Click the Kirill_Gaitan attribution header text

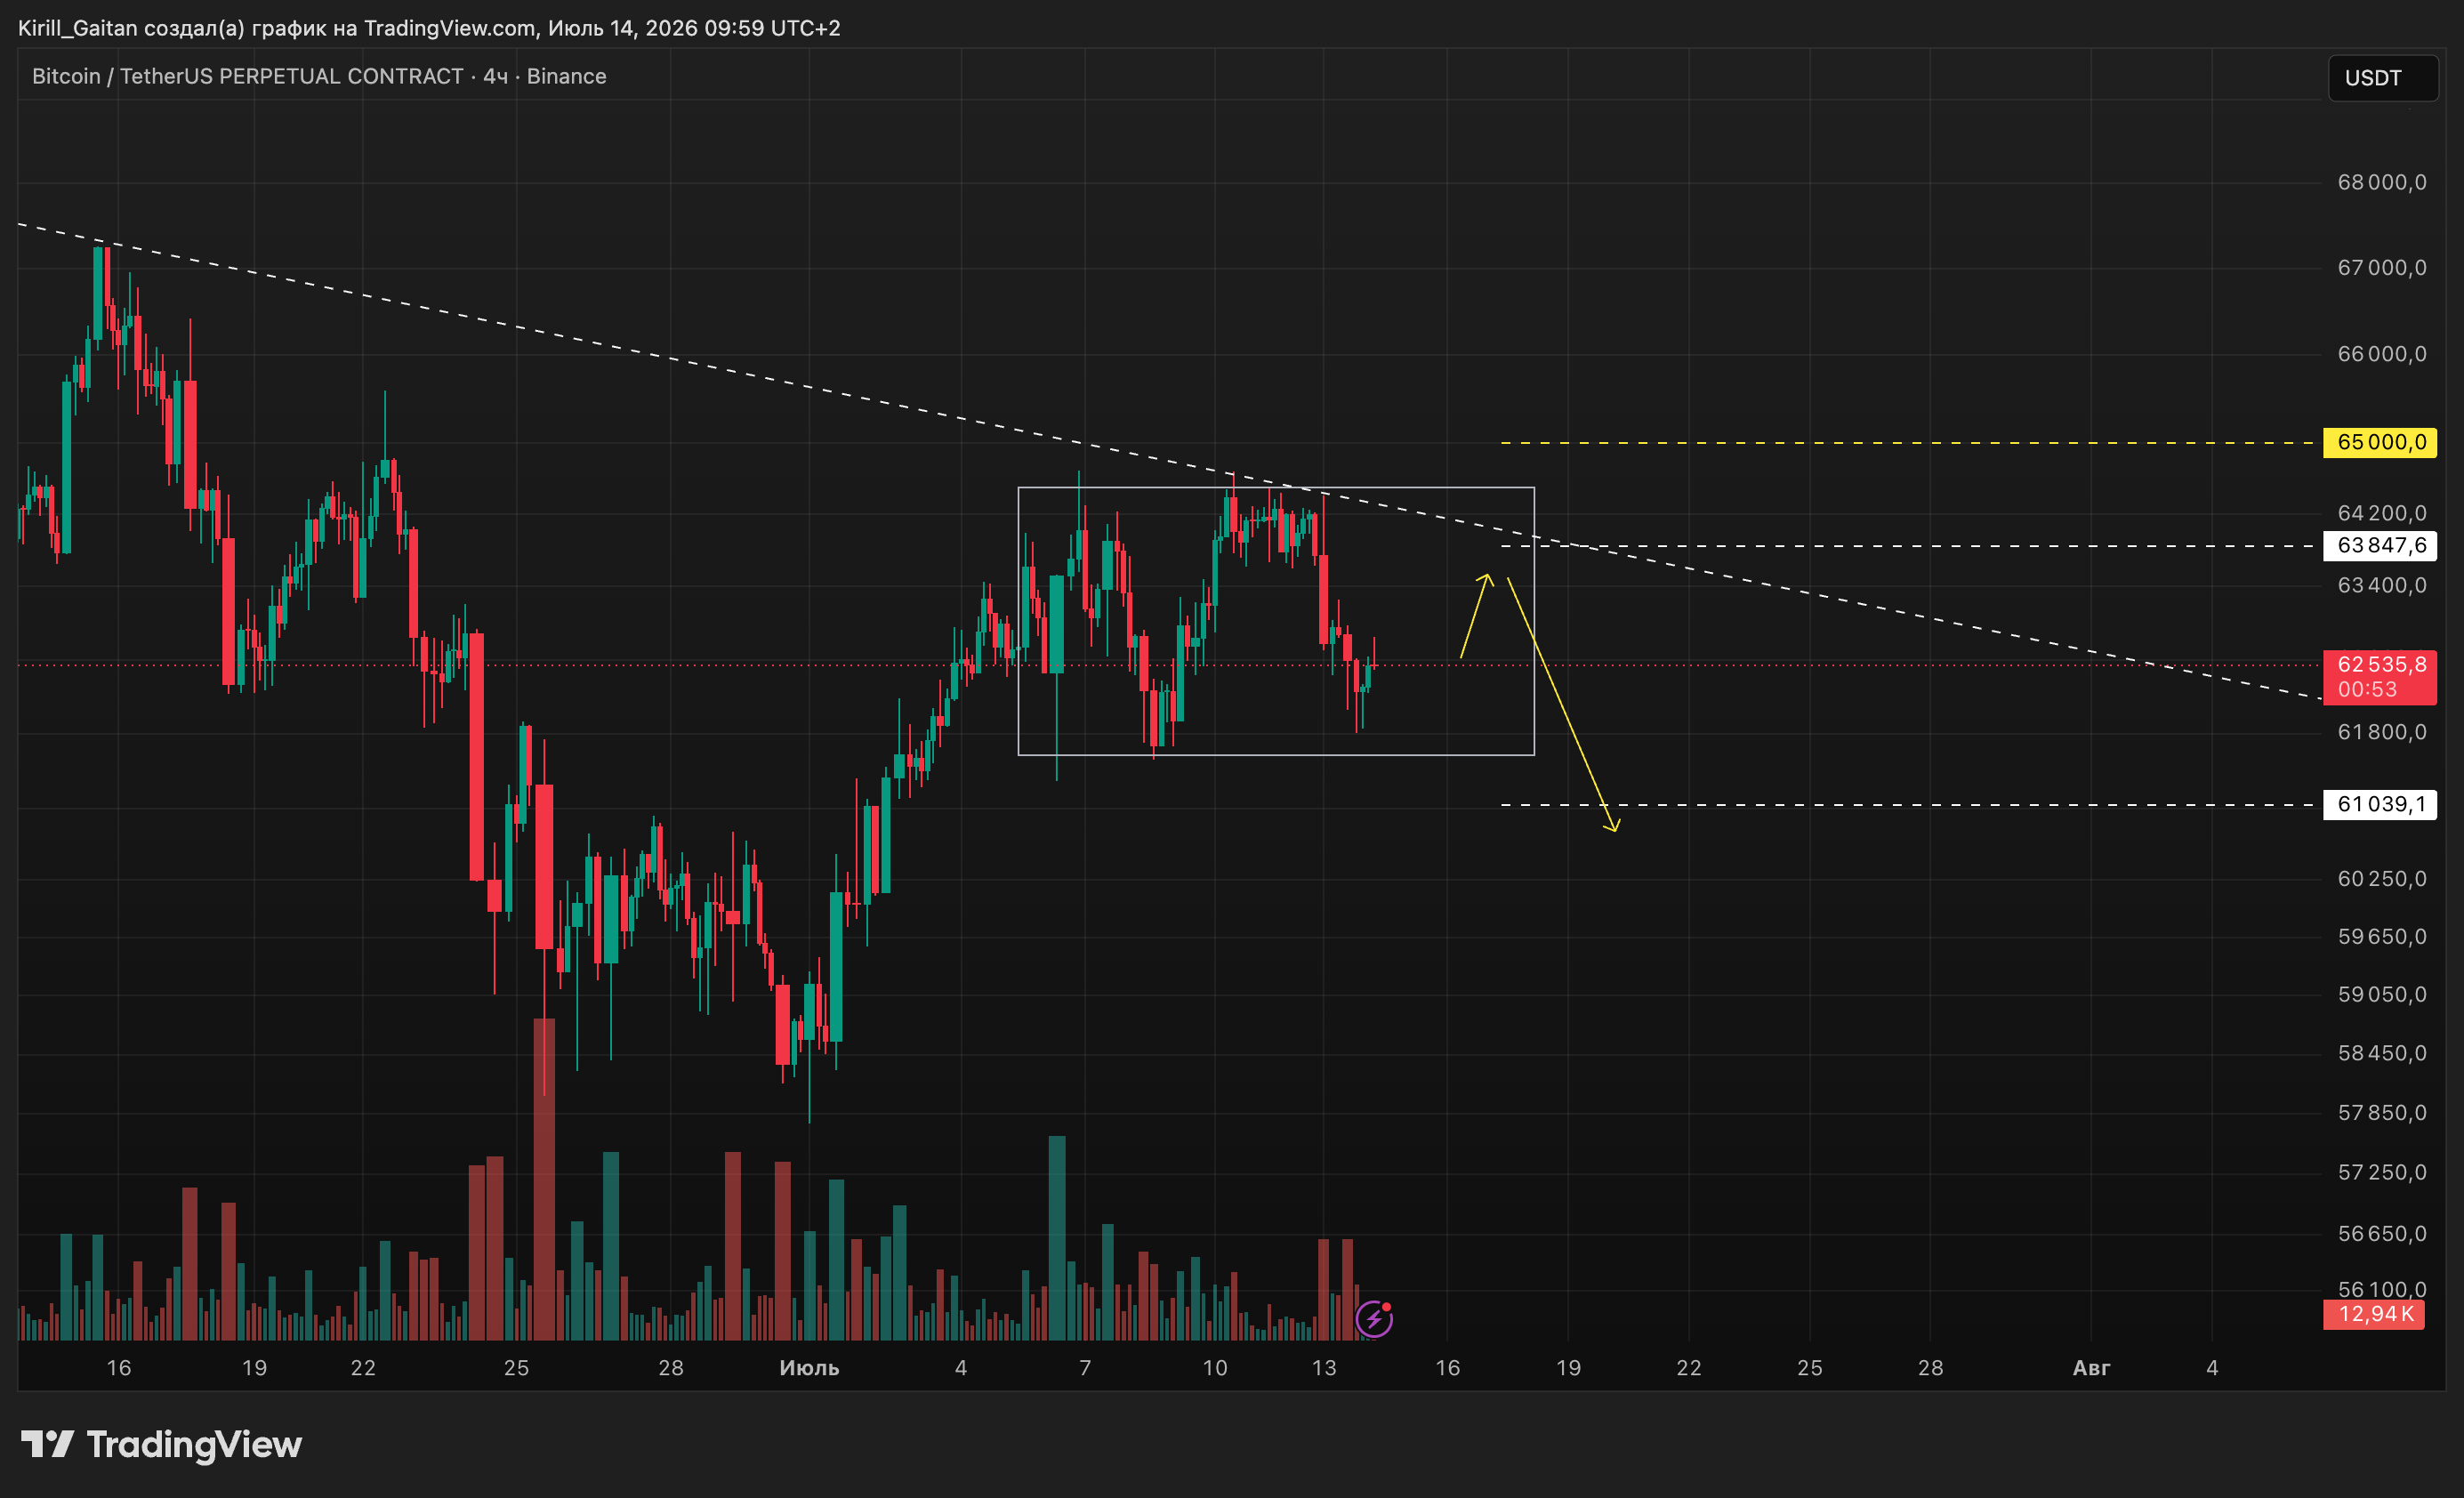pyautogui.click(x=429, y=28)
